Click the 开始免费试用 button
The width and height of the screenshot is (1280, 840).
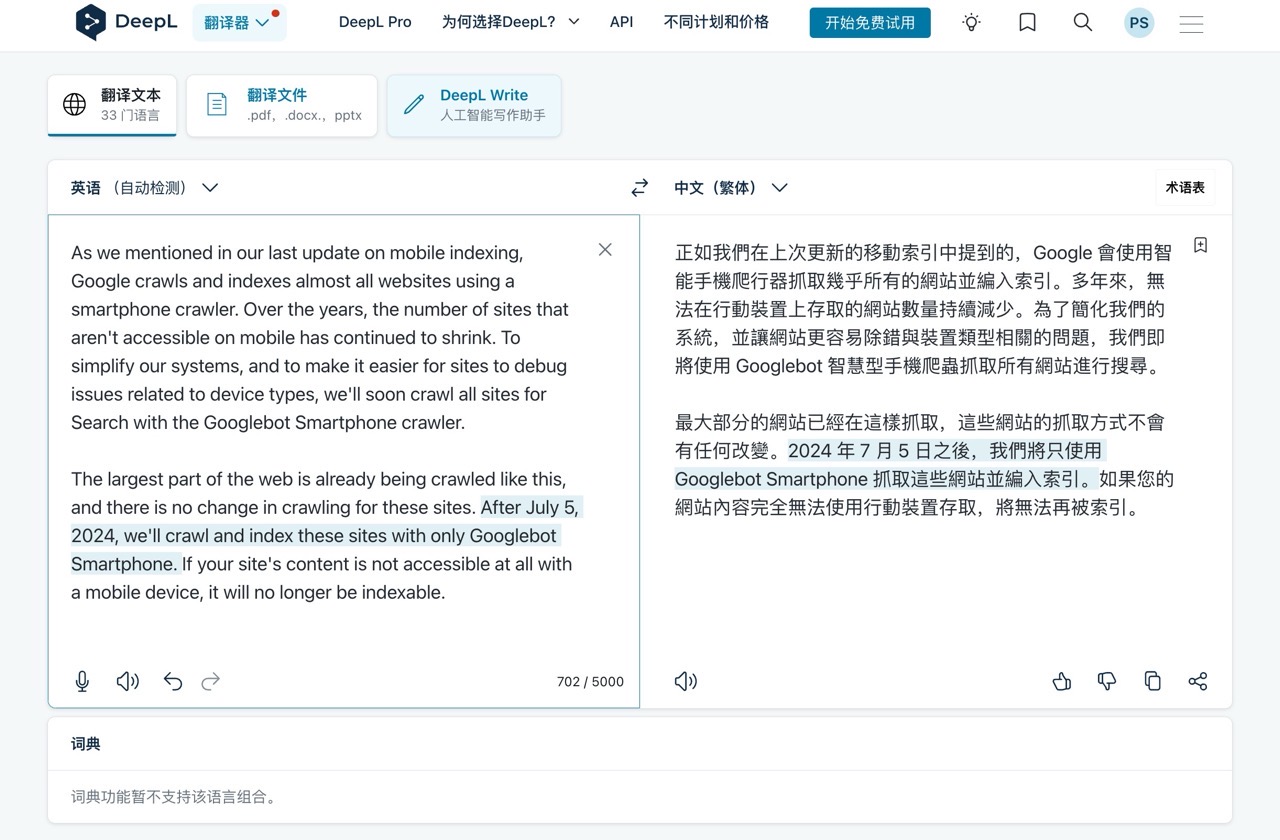870,22
